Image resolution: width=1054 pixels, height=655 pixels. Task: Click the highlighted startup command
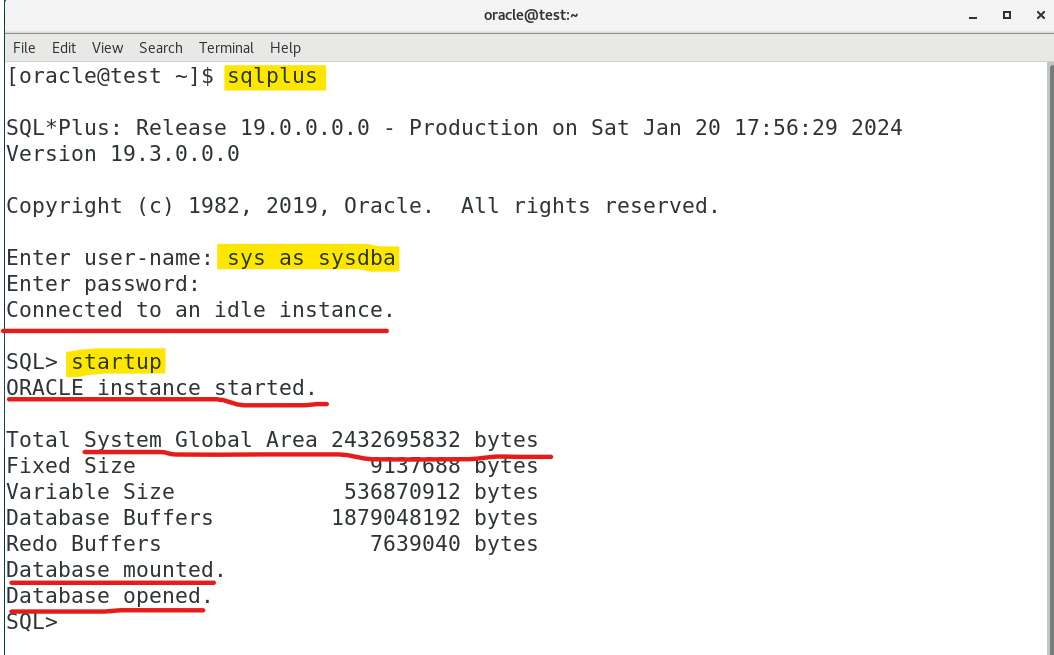pos(116,362)
